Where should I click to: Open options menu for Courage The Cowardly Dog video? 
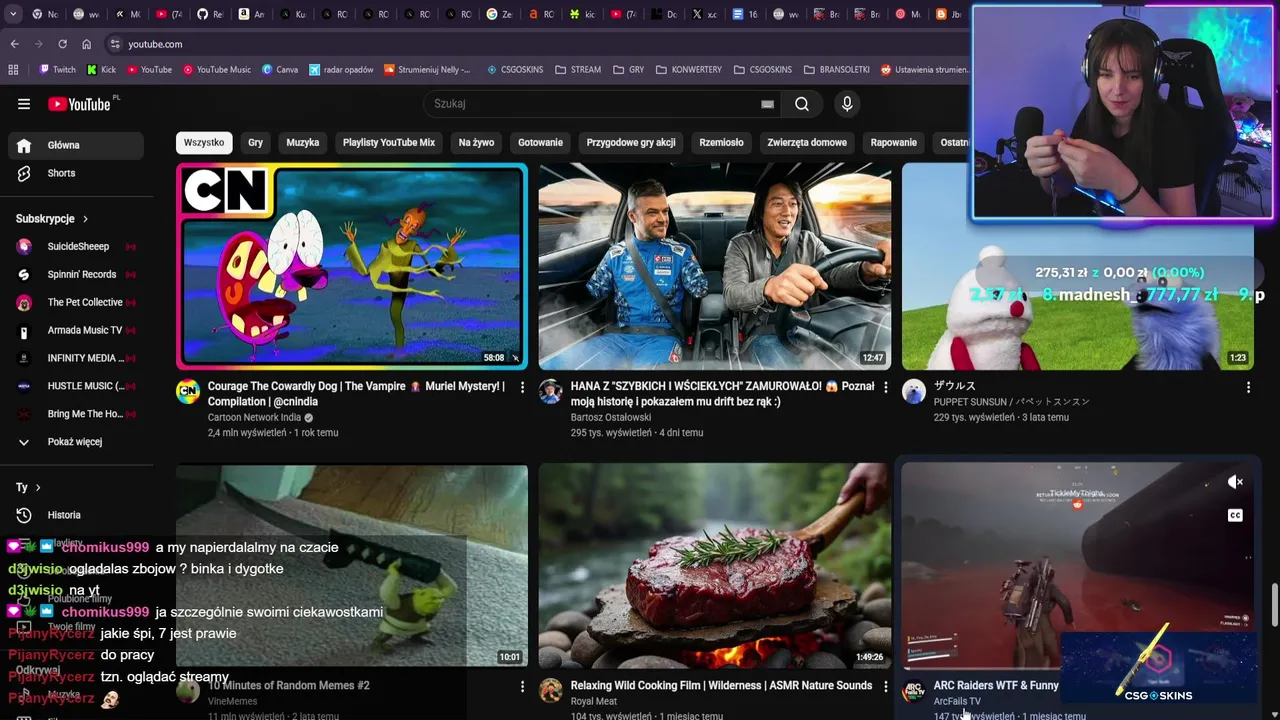[x=522, y=387]
